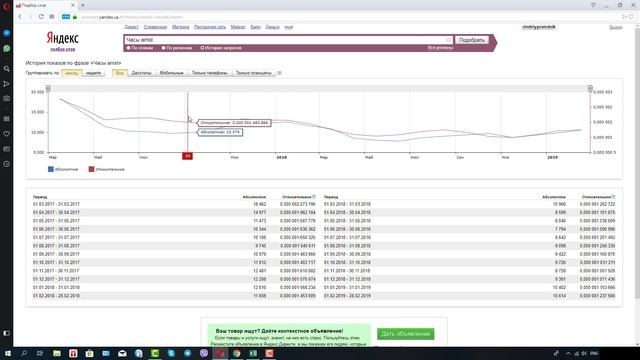Go back to the previous page

20,17
